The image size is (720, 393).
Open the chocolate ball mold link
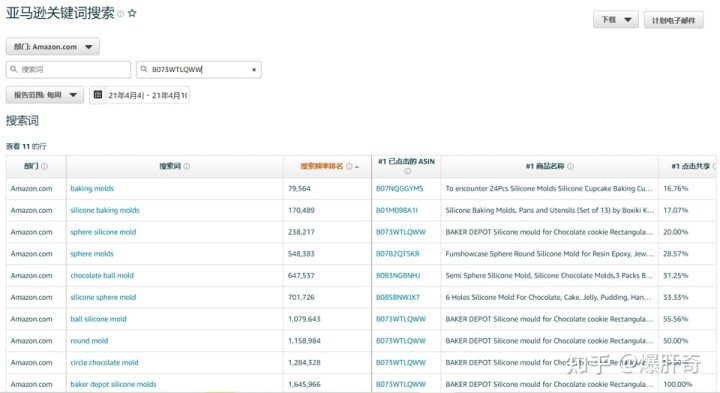(x=102, y=275)
